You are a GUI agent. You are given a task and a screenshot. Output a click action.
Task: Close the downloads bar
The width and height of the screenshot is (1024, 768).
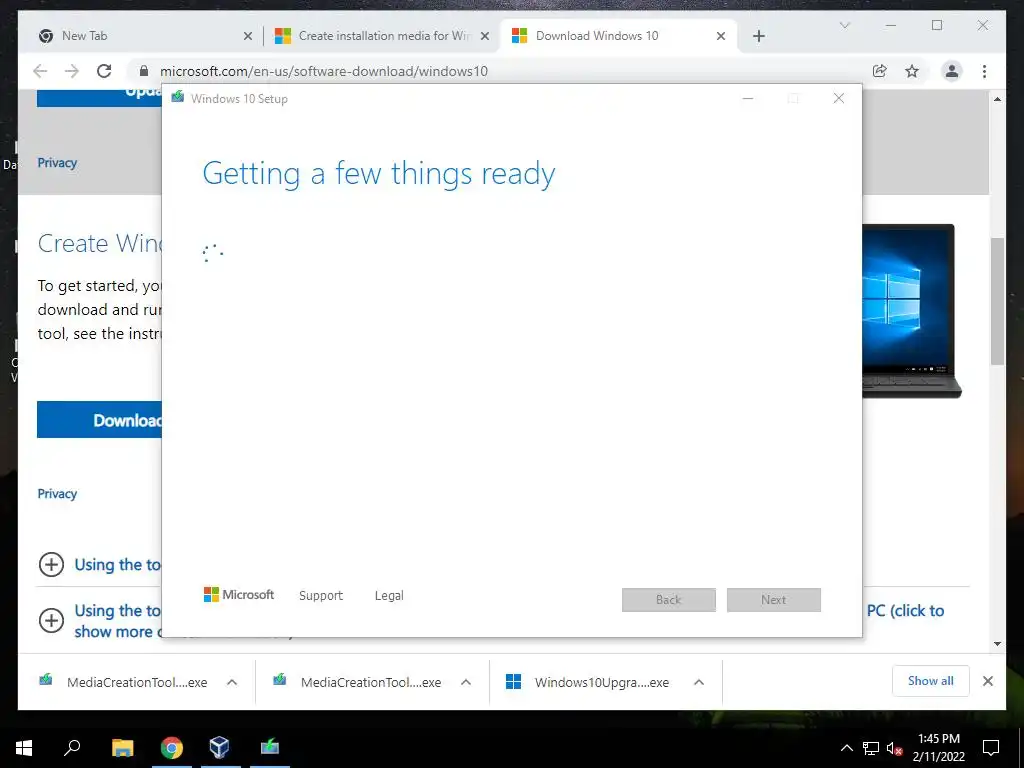click(x=988, y=681)
